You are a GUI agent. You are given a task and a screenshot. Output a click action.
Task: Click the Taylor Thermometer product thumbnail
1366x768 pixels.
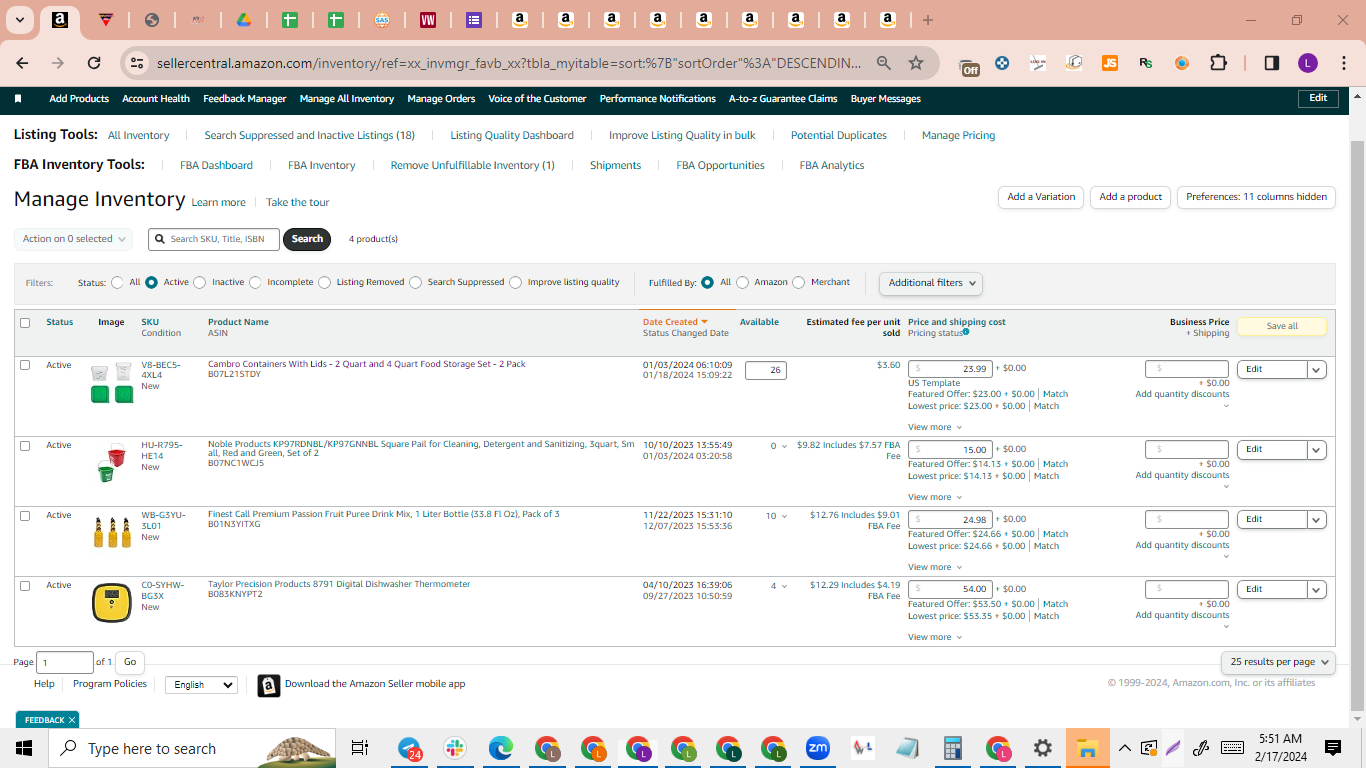[112, 603]
